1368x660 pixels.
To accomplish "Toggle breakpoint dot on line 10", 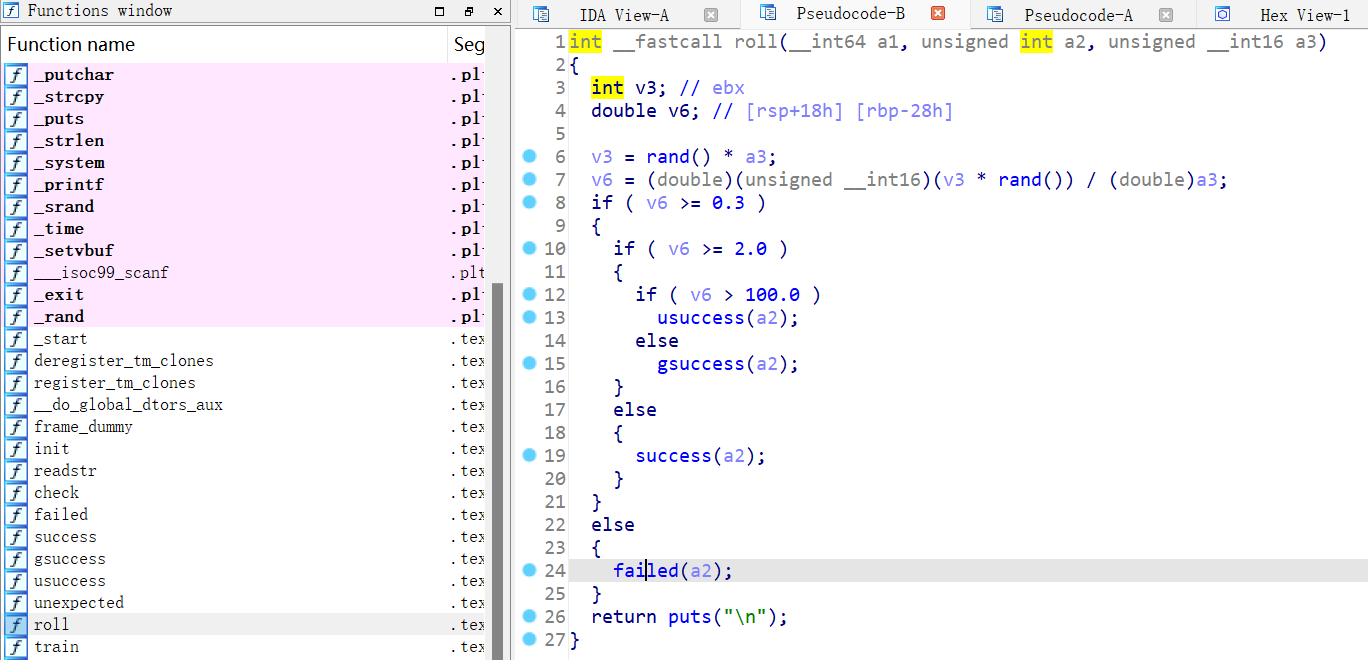I will click(x=529, y=248).
